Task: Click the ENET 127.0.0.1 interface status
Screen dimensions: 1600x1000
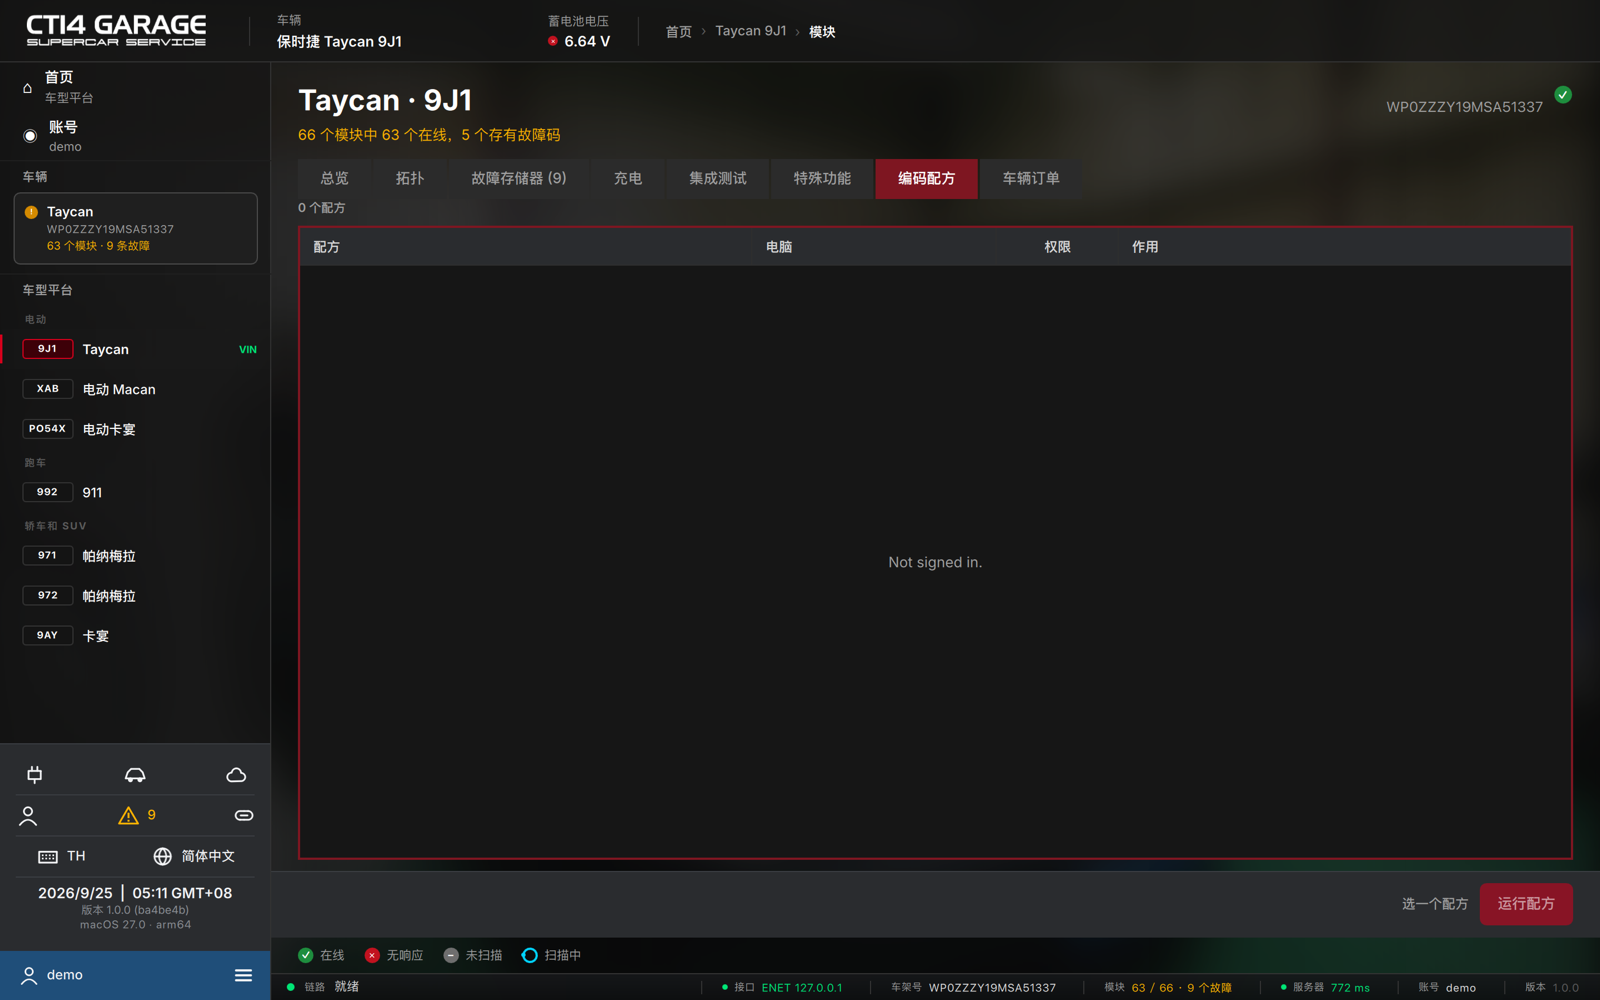Action: coord(802,988)
